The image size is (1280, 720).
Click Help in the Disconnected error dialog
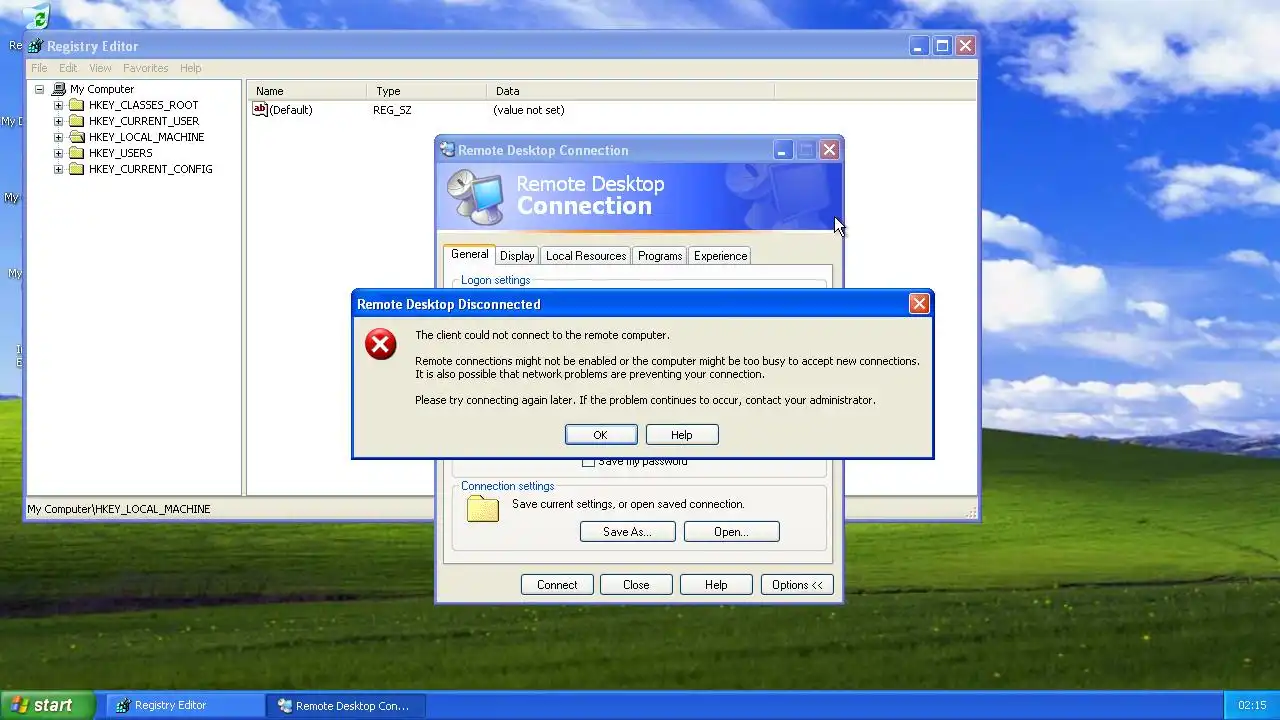pyautogui.click(x=682, y=435)
